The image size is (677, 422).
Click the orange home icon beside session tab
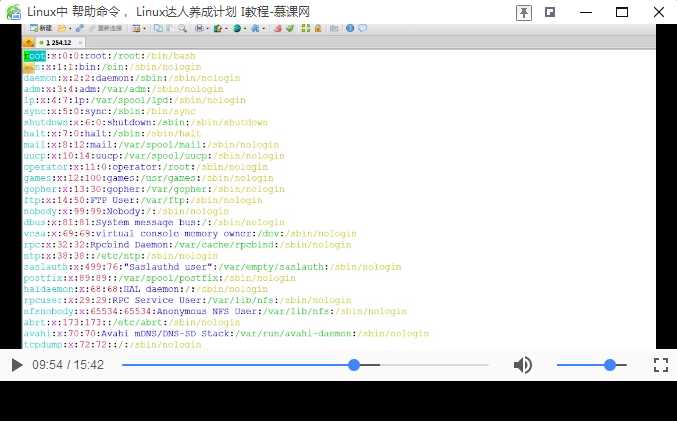click(x=28, y=42)
